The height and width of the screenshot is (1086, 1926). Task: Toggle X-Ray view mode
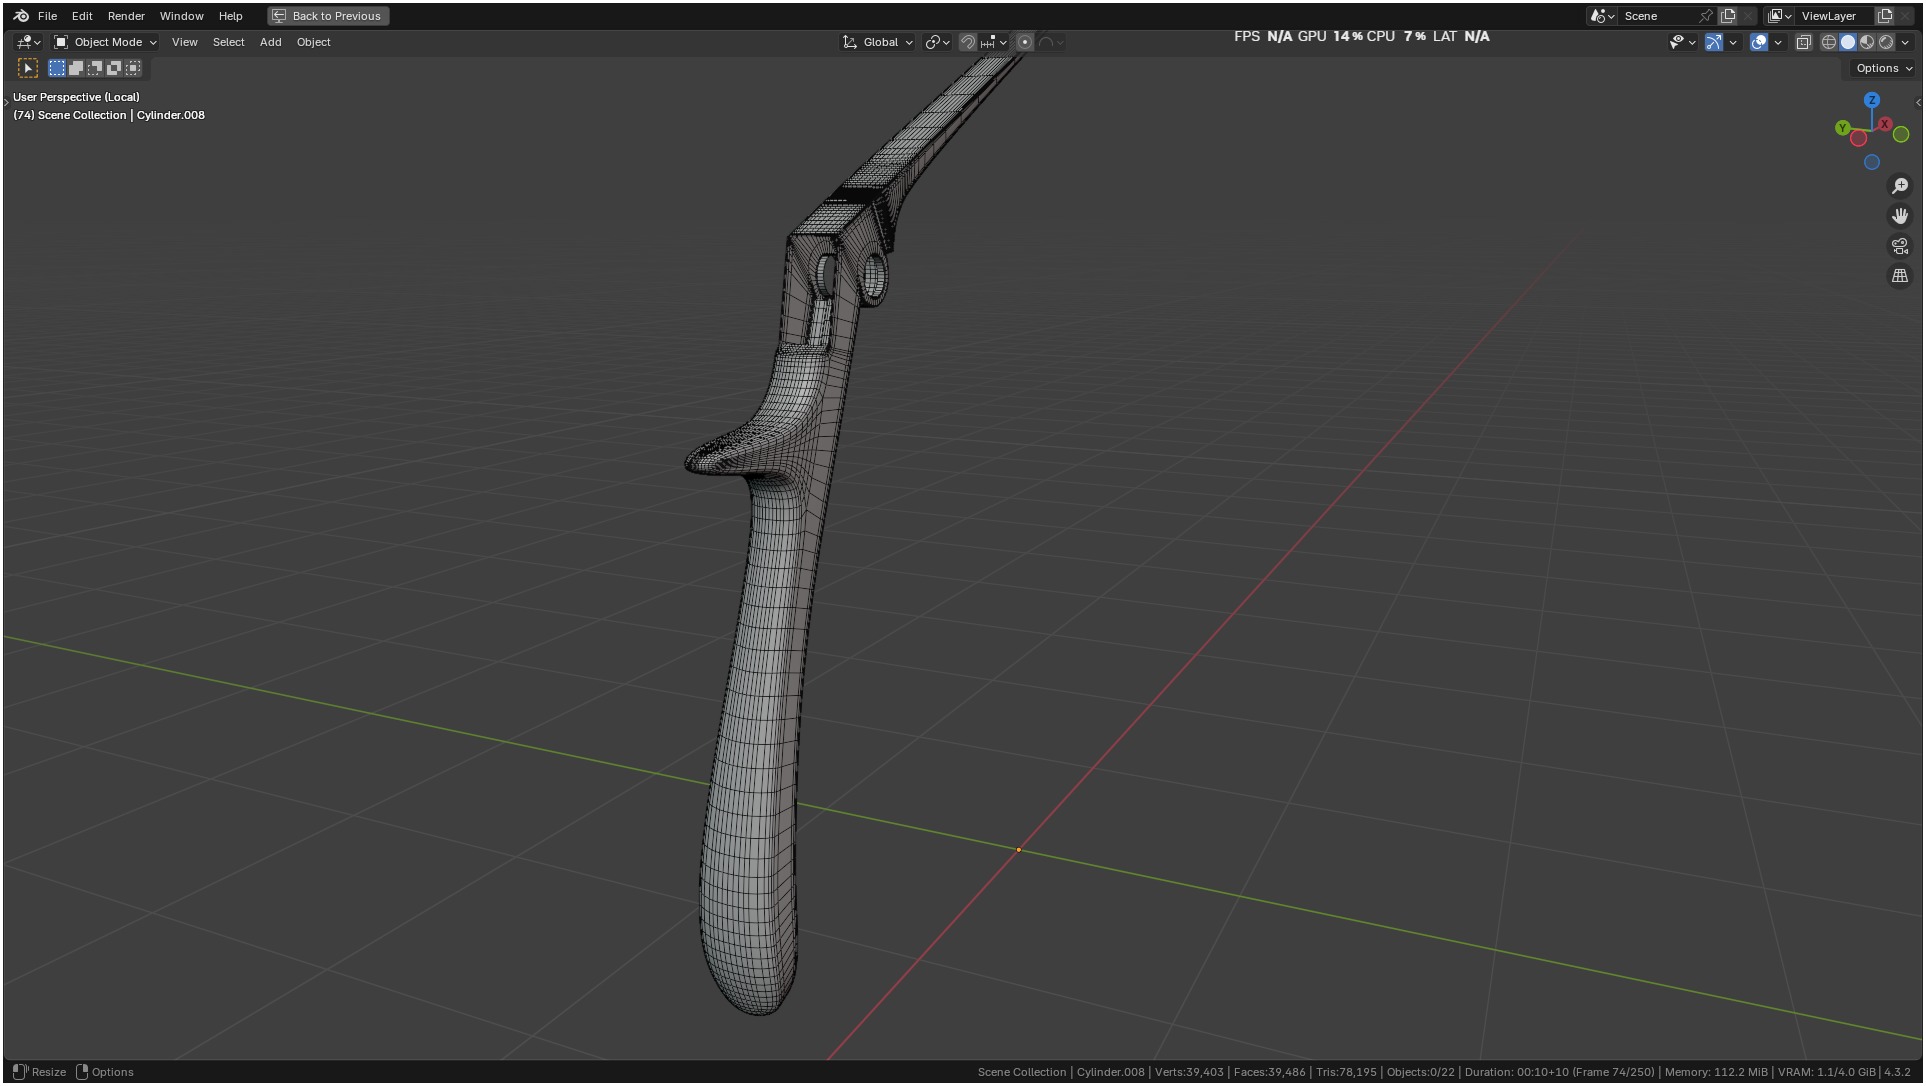tap(1804, 42)
